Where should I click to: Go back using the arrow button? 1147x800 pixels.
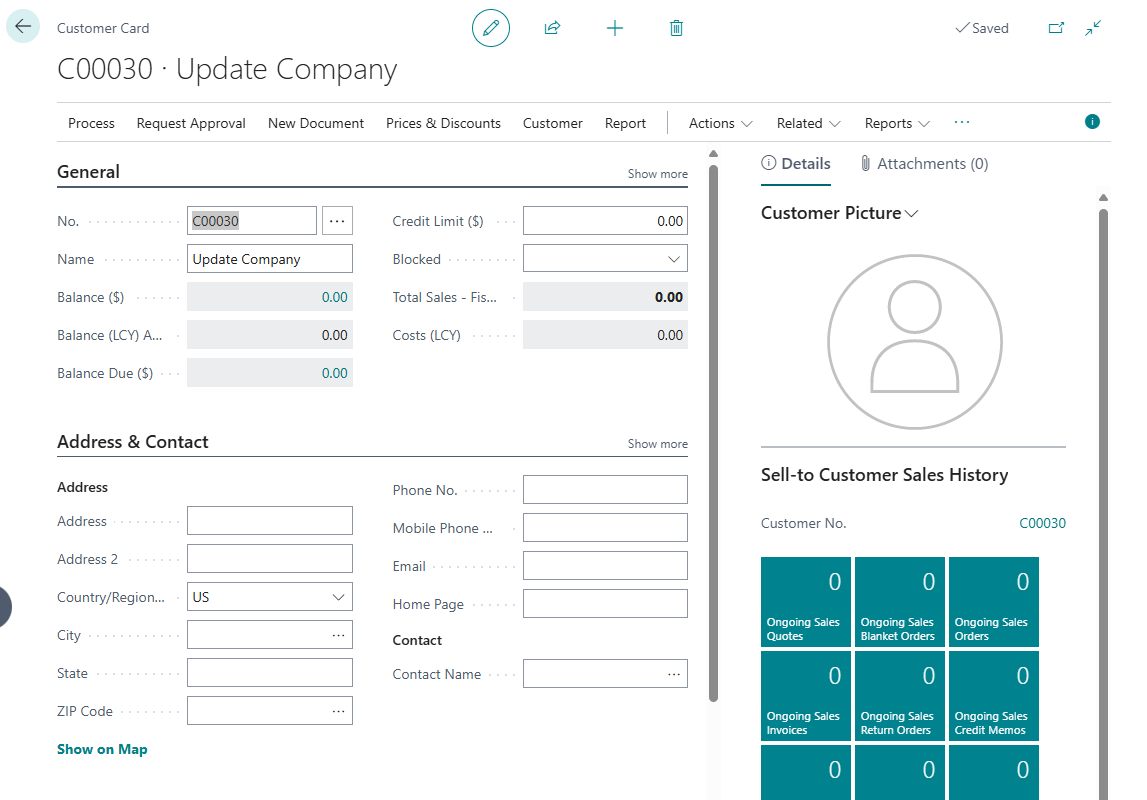(23, 27)
